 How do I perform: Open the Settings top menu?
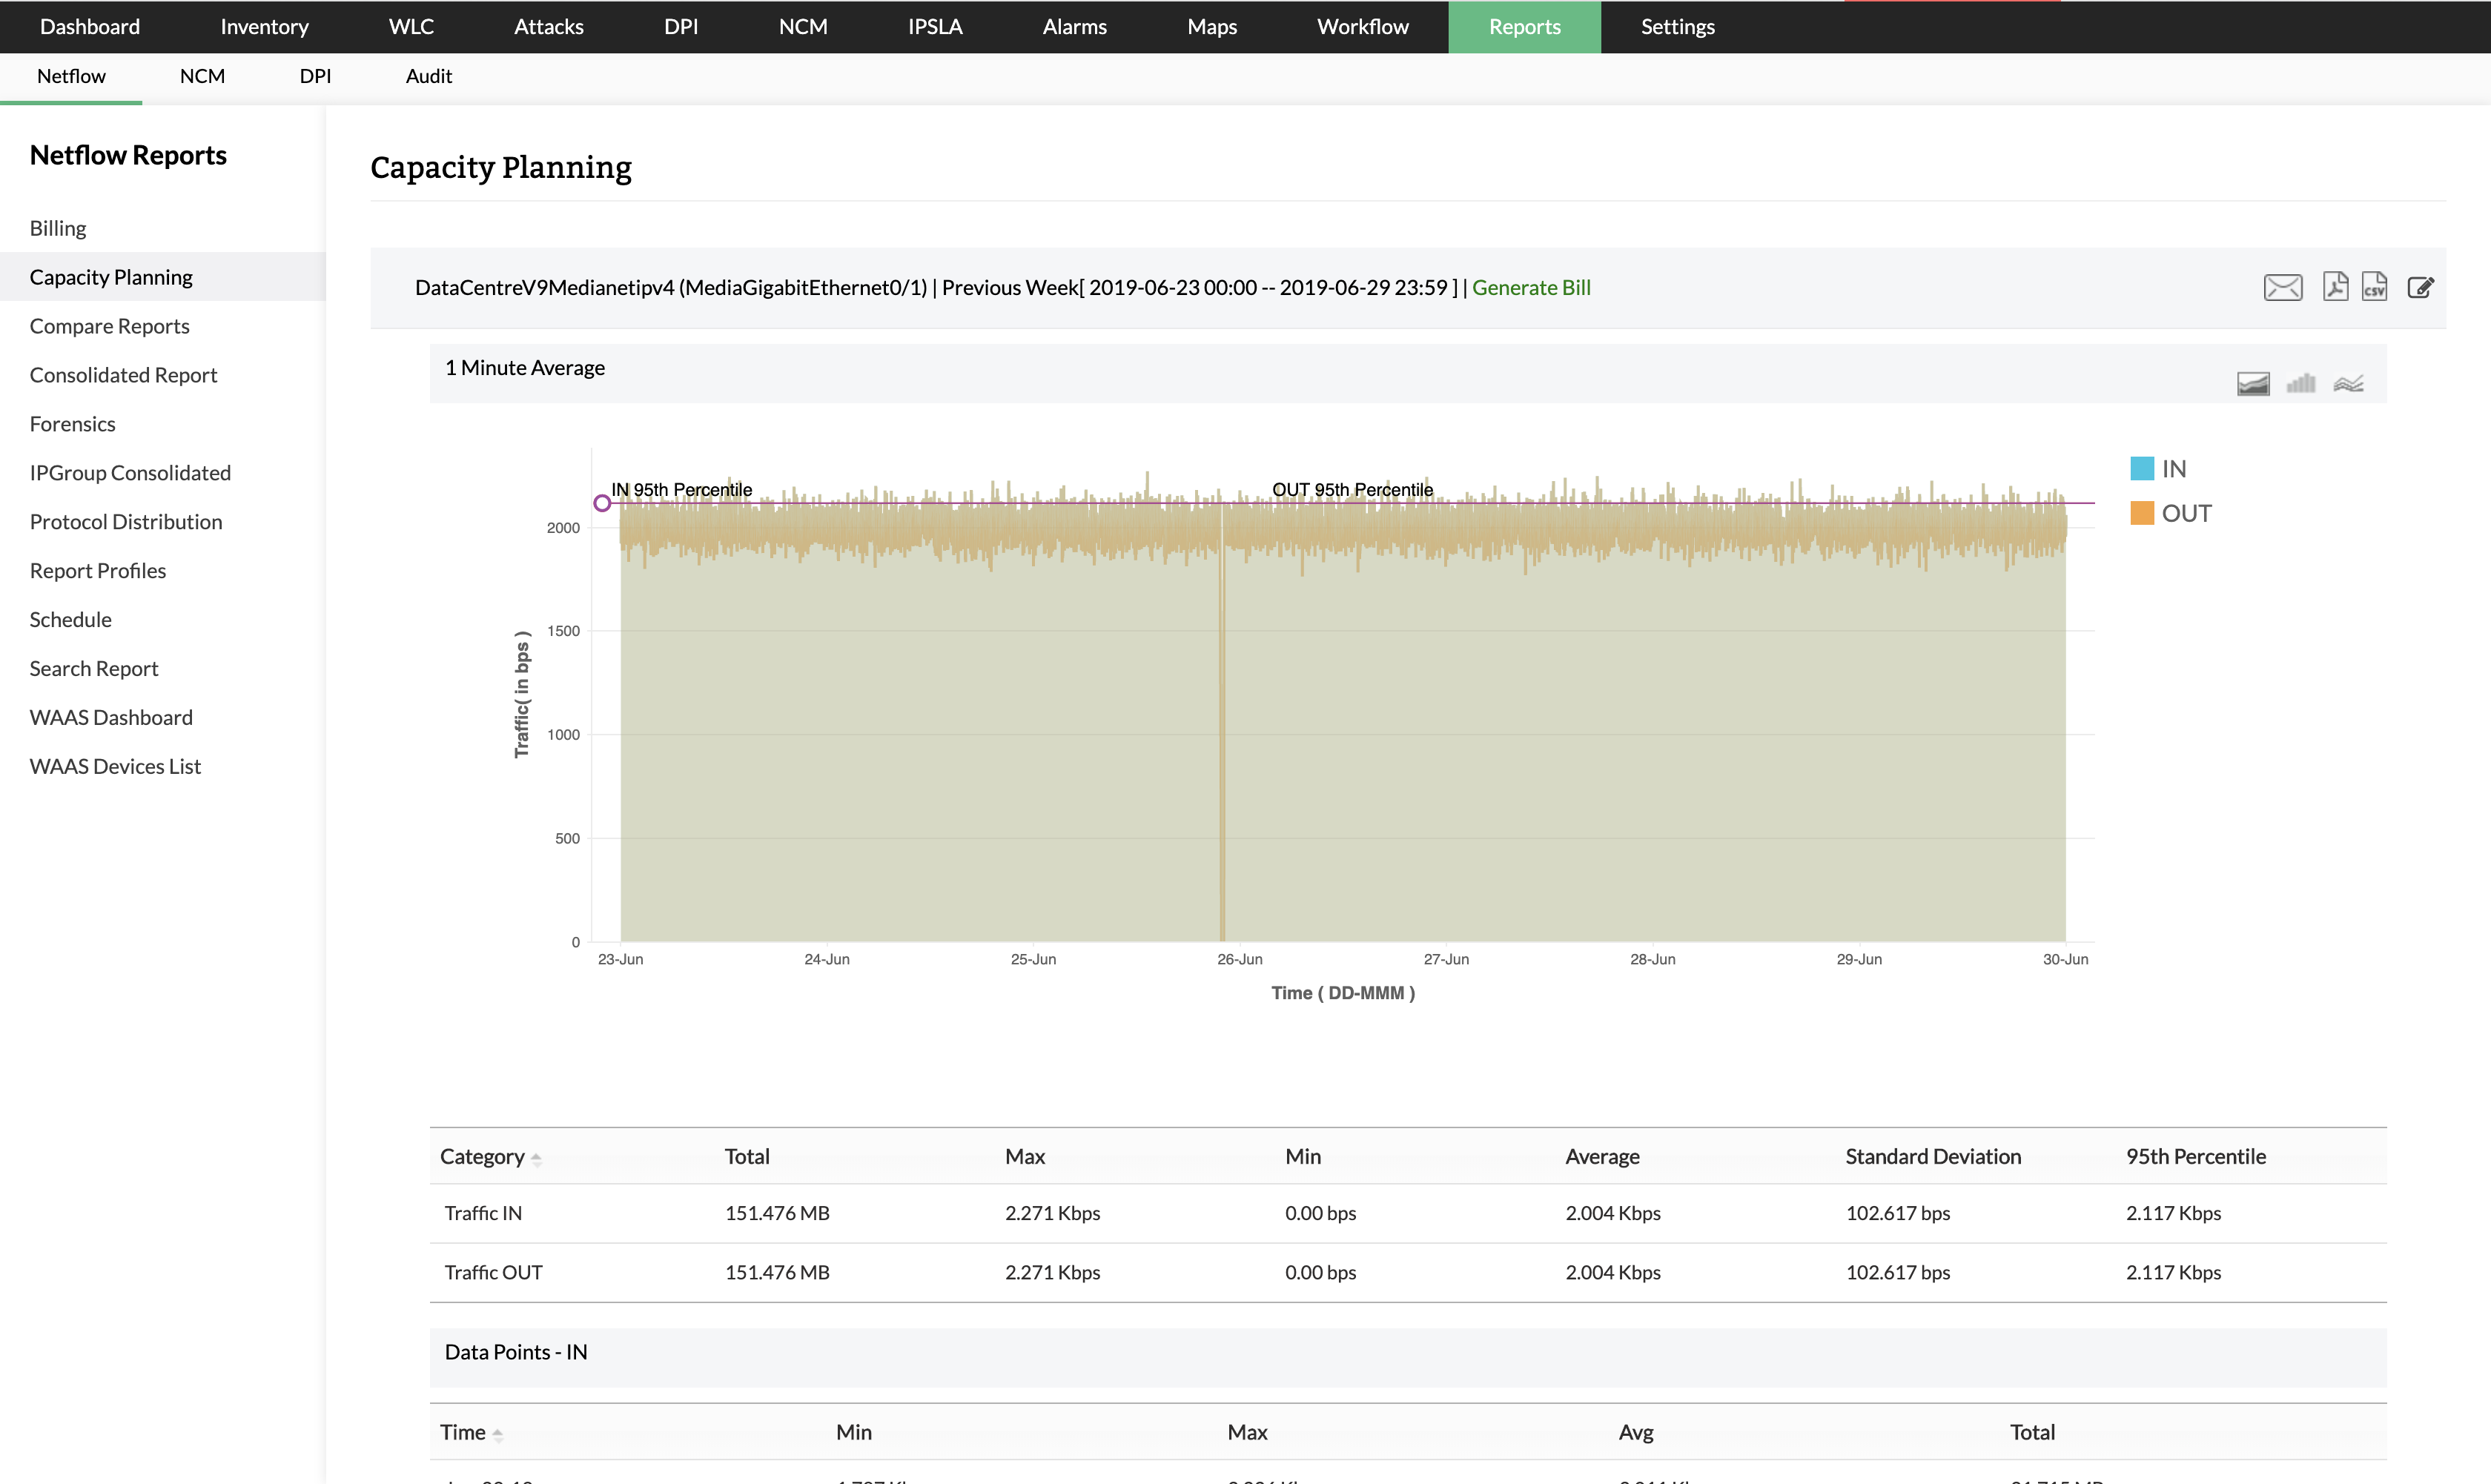click(1677, 27)
